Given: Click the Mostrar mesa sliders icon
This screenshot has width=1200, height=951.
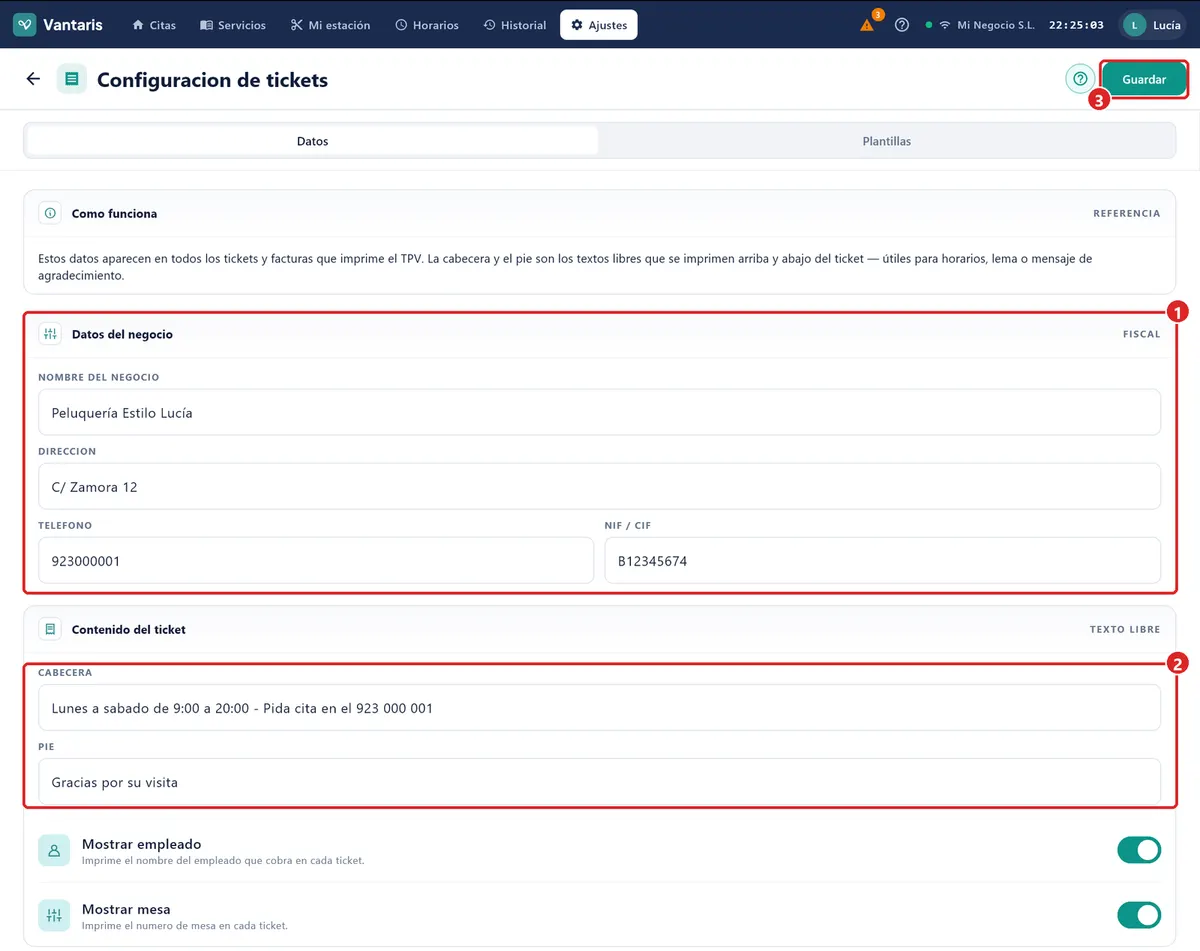Looking at the screenshot, I should 54,915.
